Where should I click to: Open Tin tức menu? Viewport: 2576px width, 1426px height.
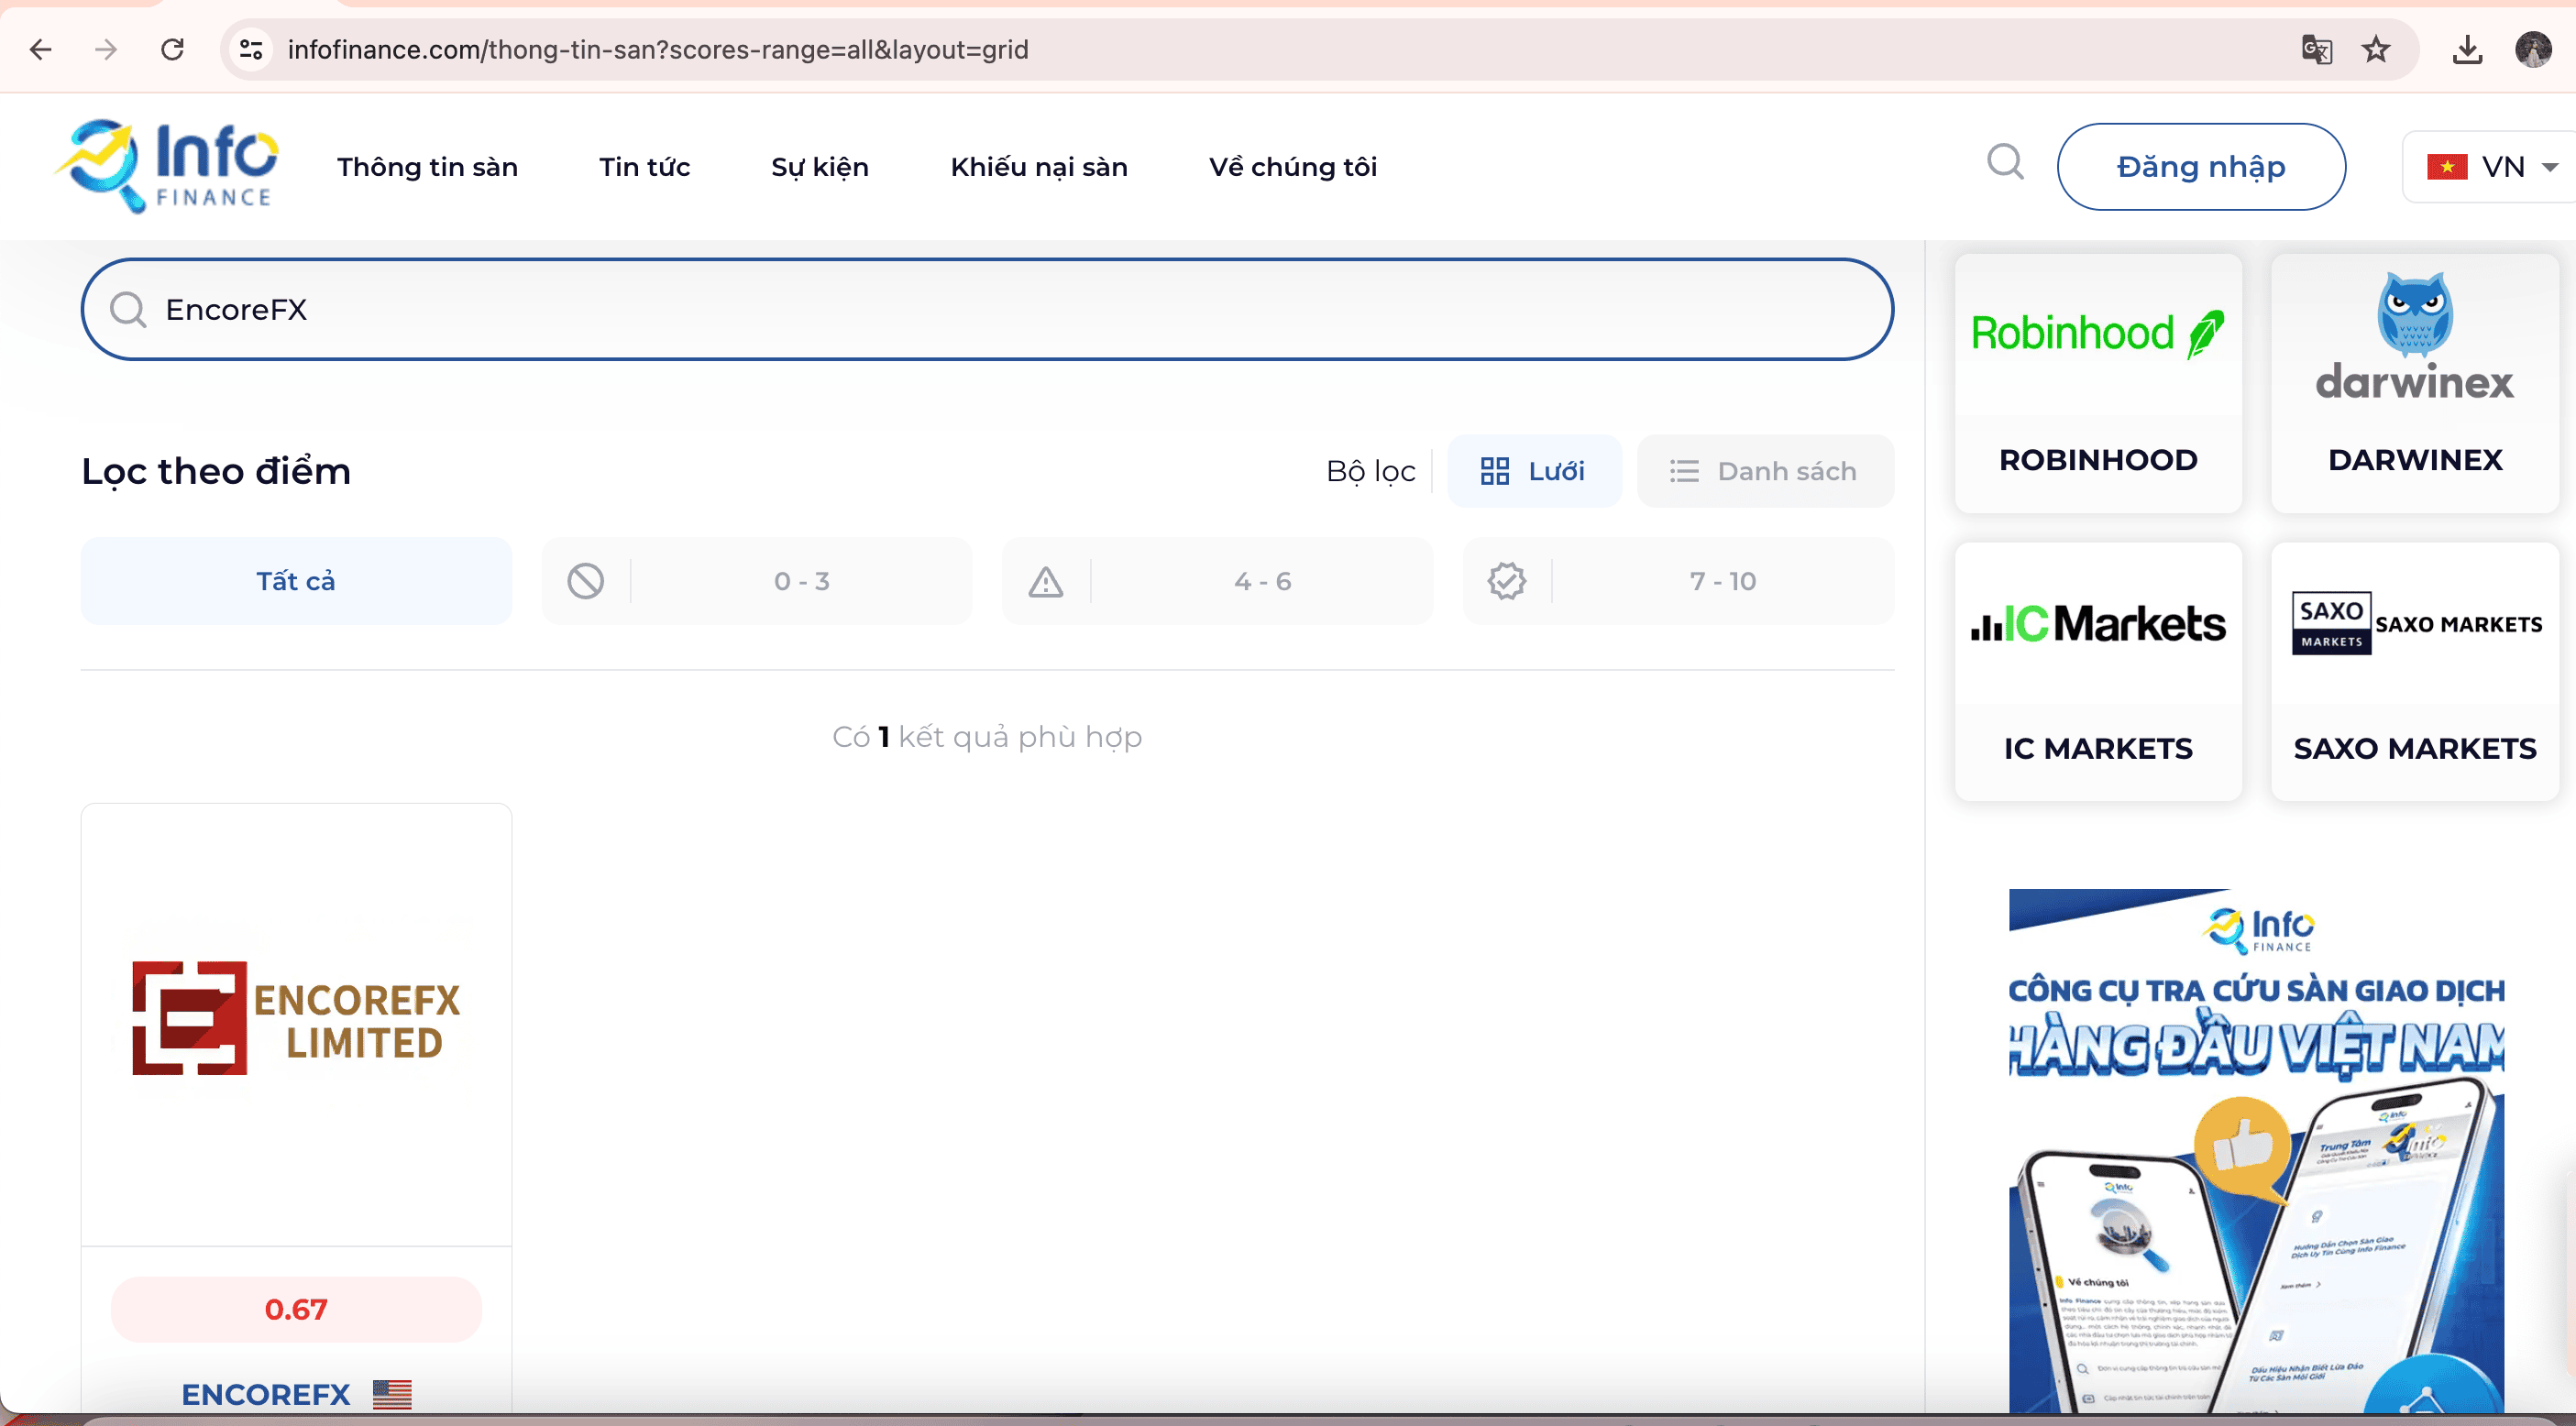(644, 167)
